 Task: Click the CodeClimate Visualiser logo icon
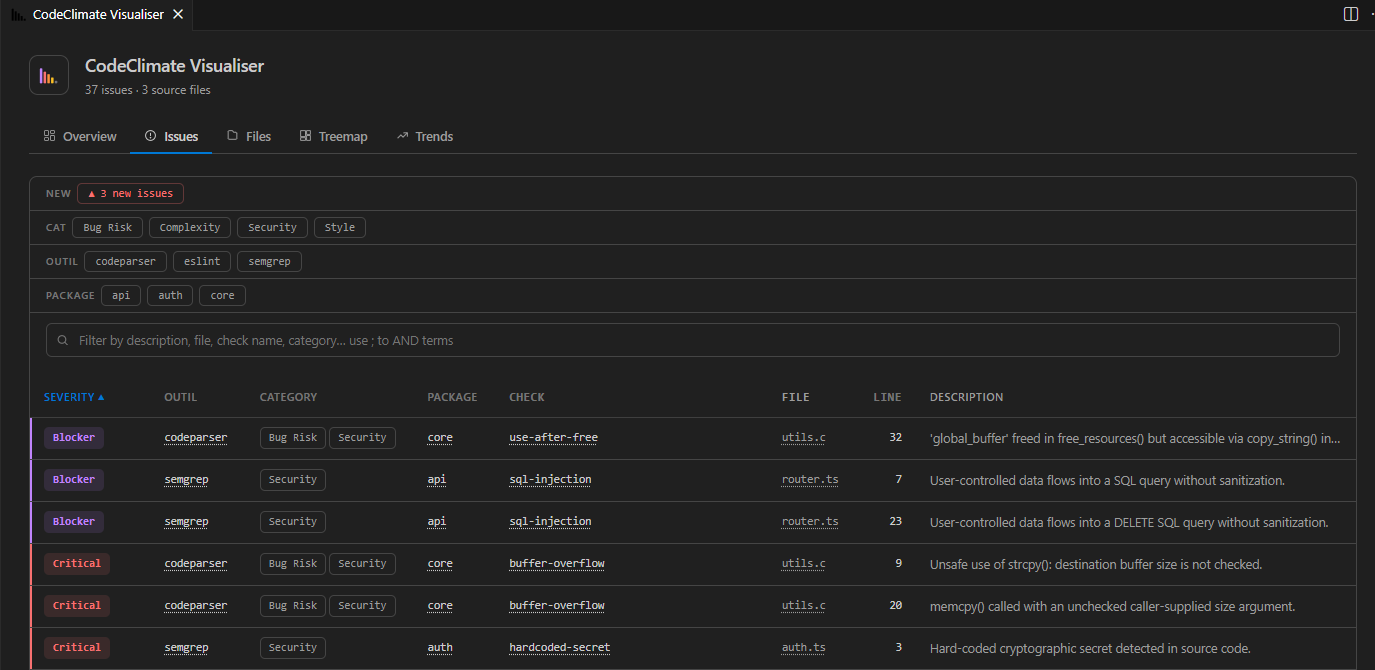pyautogui.click(x=49, y=75)
